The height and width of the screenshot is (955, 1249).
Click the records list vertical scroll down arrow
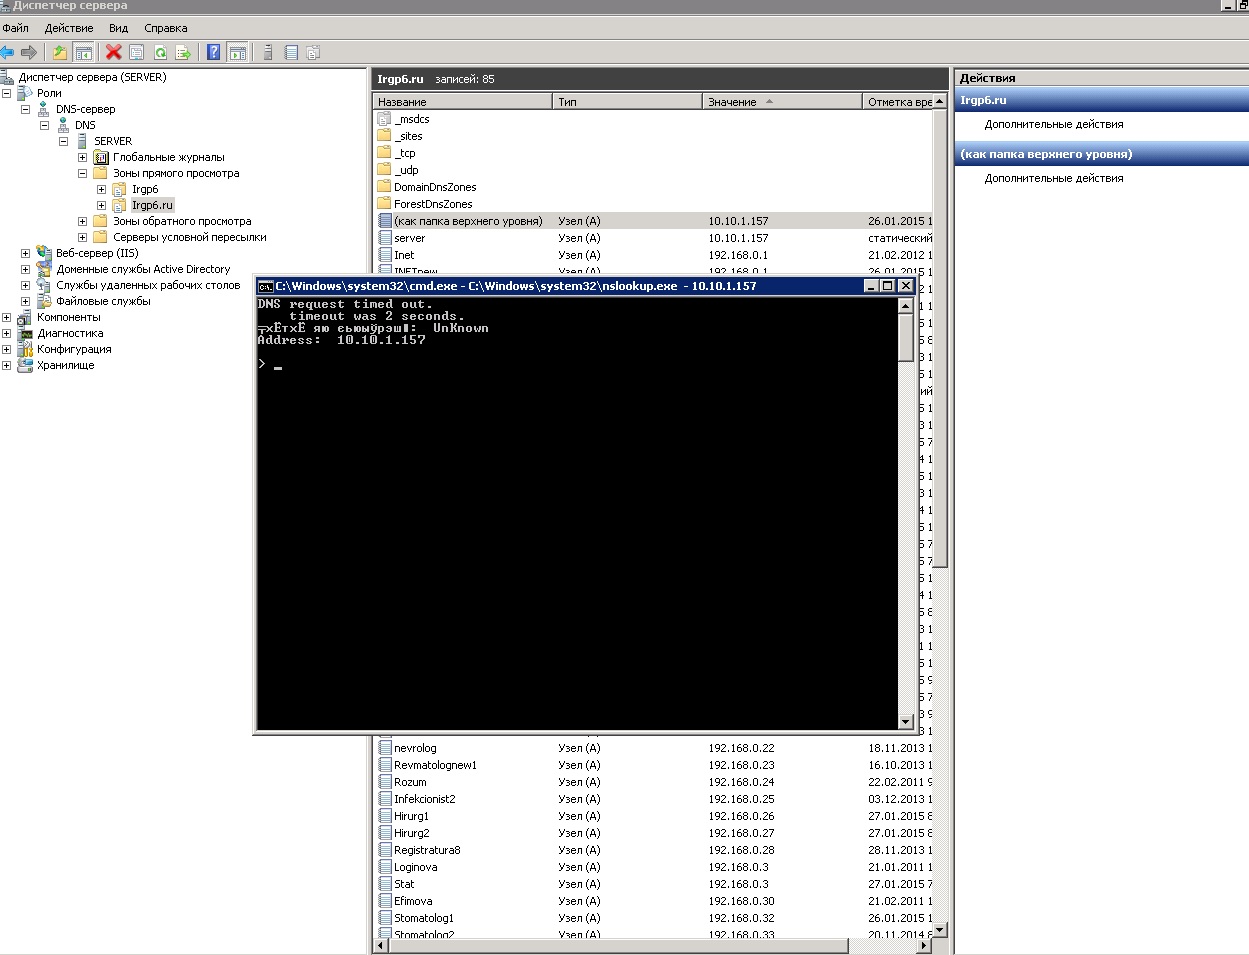(941, 929)
